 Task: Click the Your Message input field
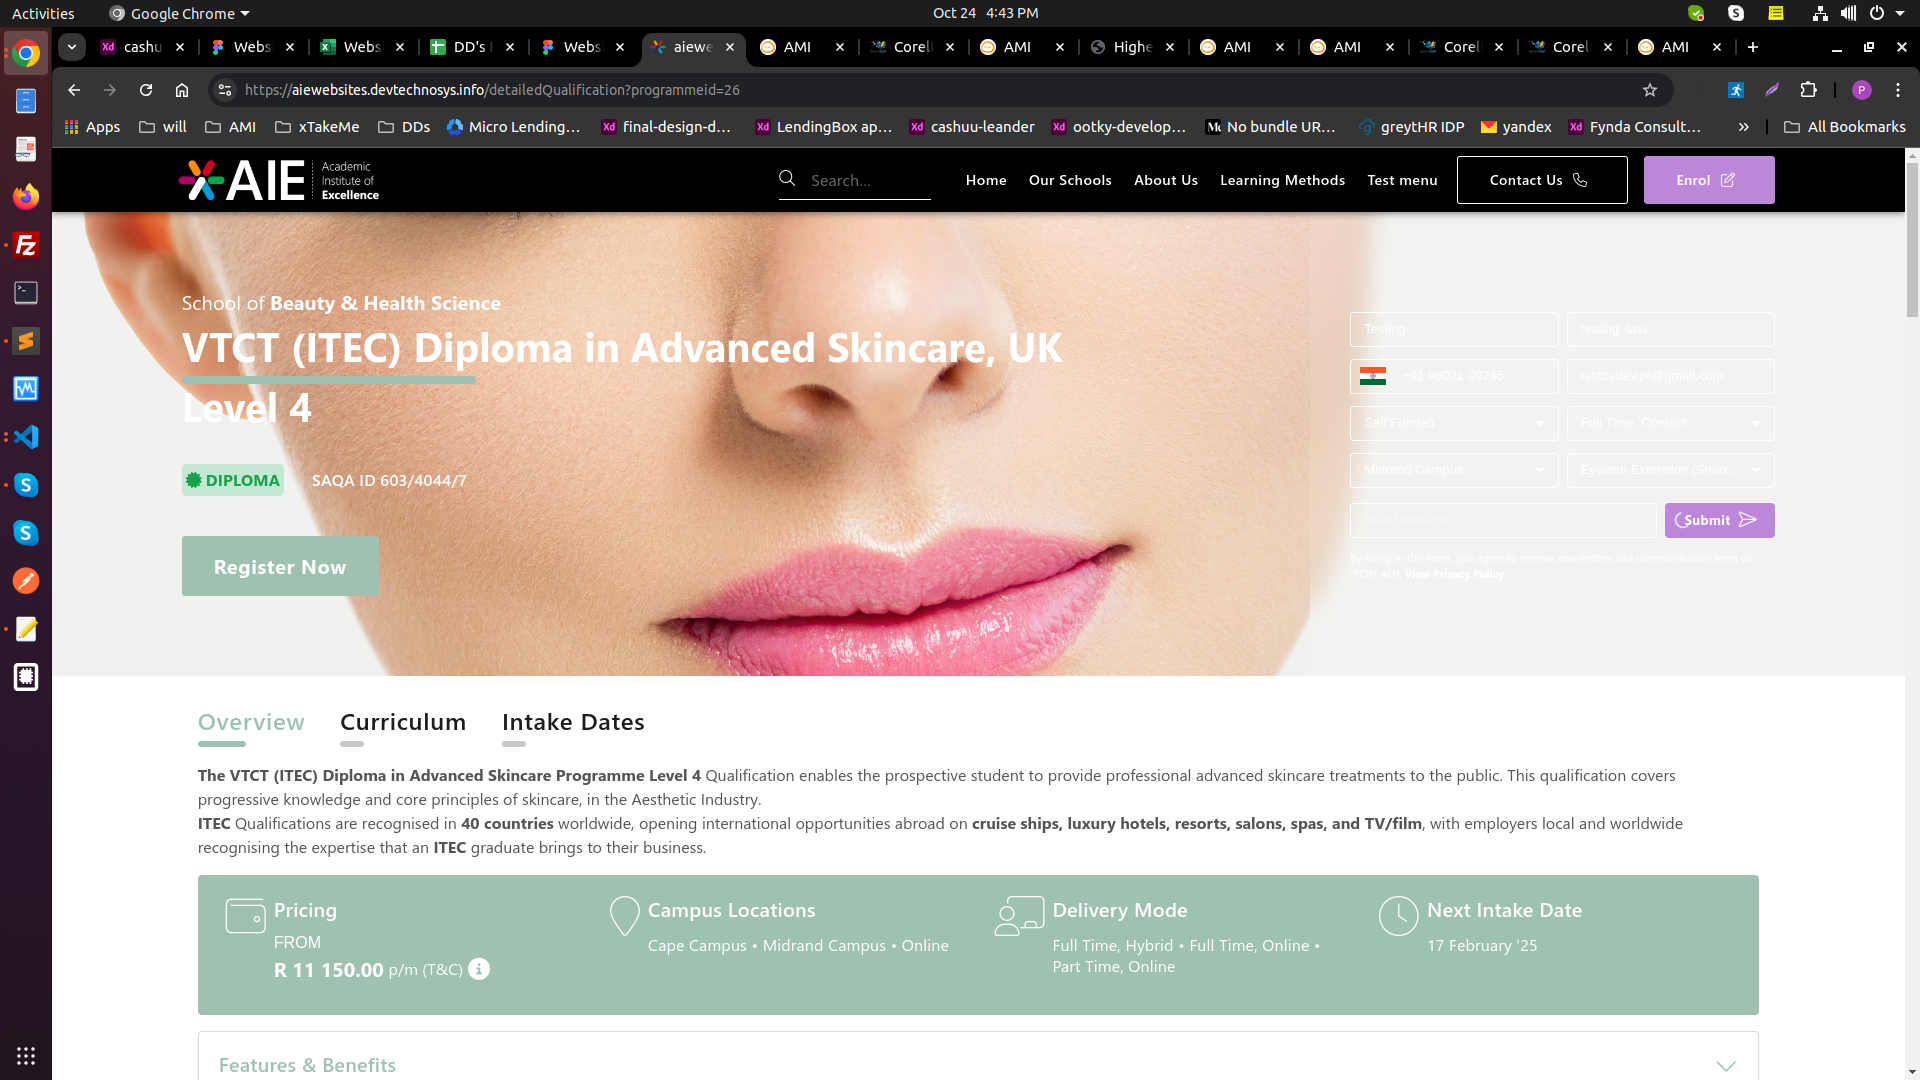[1503, 521]
